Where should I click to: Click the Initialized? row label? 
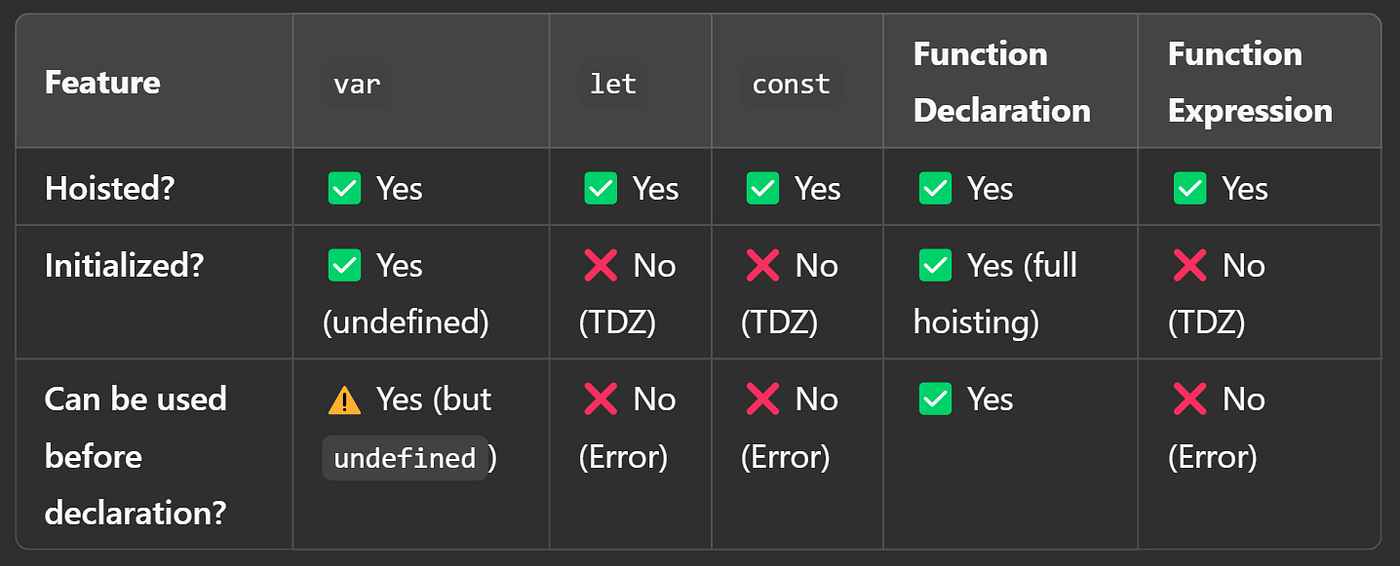(x=123, y=265)
